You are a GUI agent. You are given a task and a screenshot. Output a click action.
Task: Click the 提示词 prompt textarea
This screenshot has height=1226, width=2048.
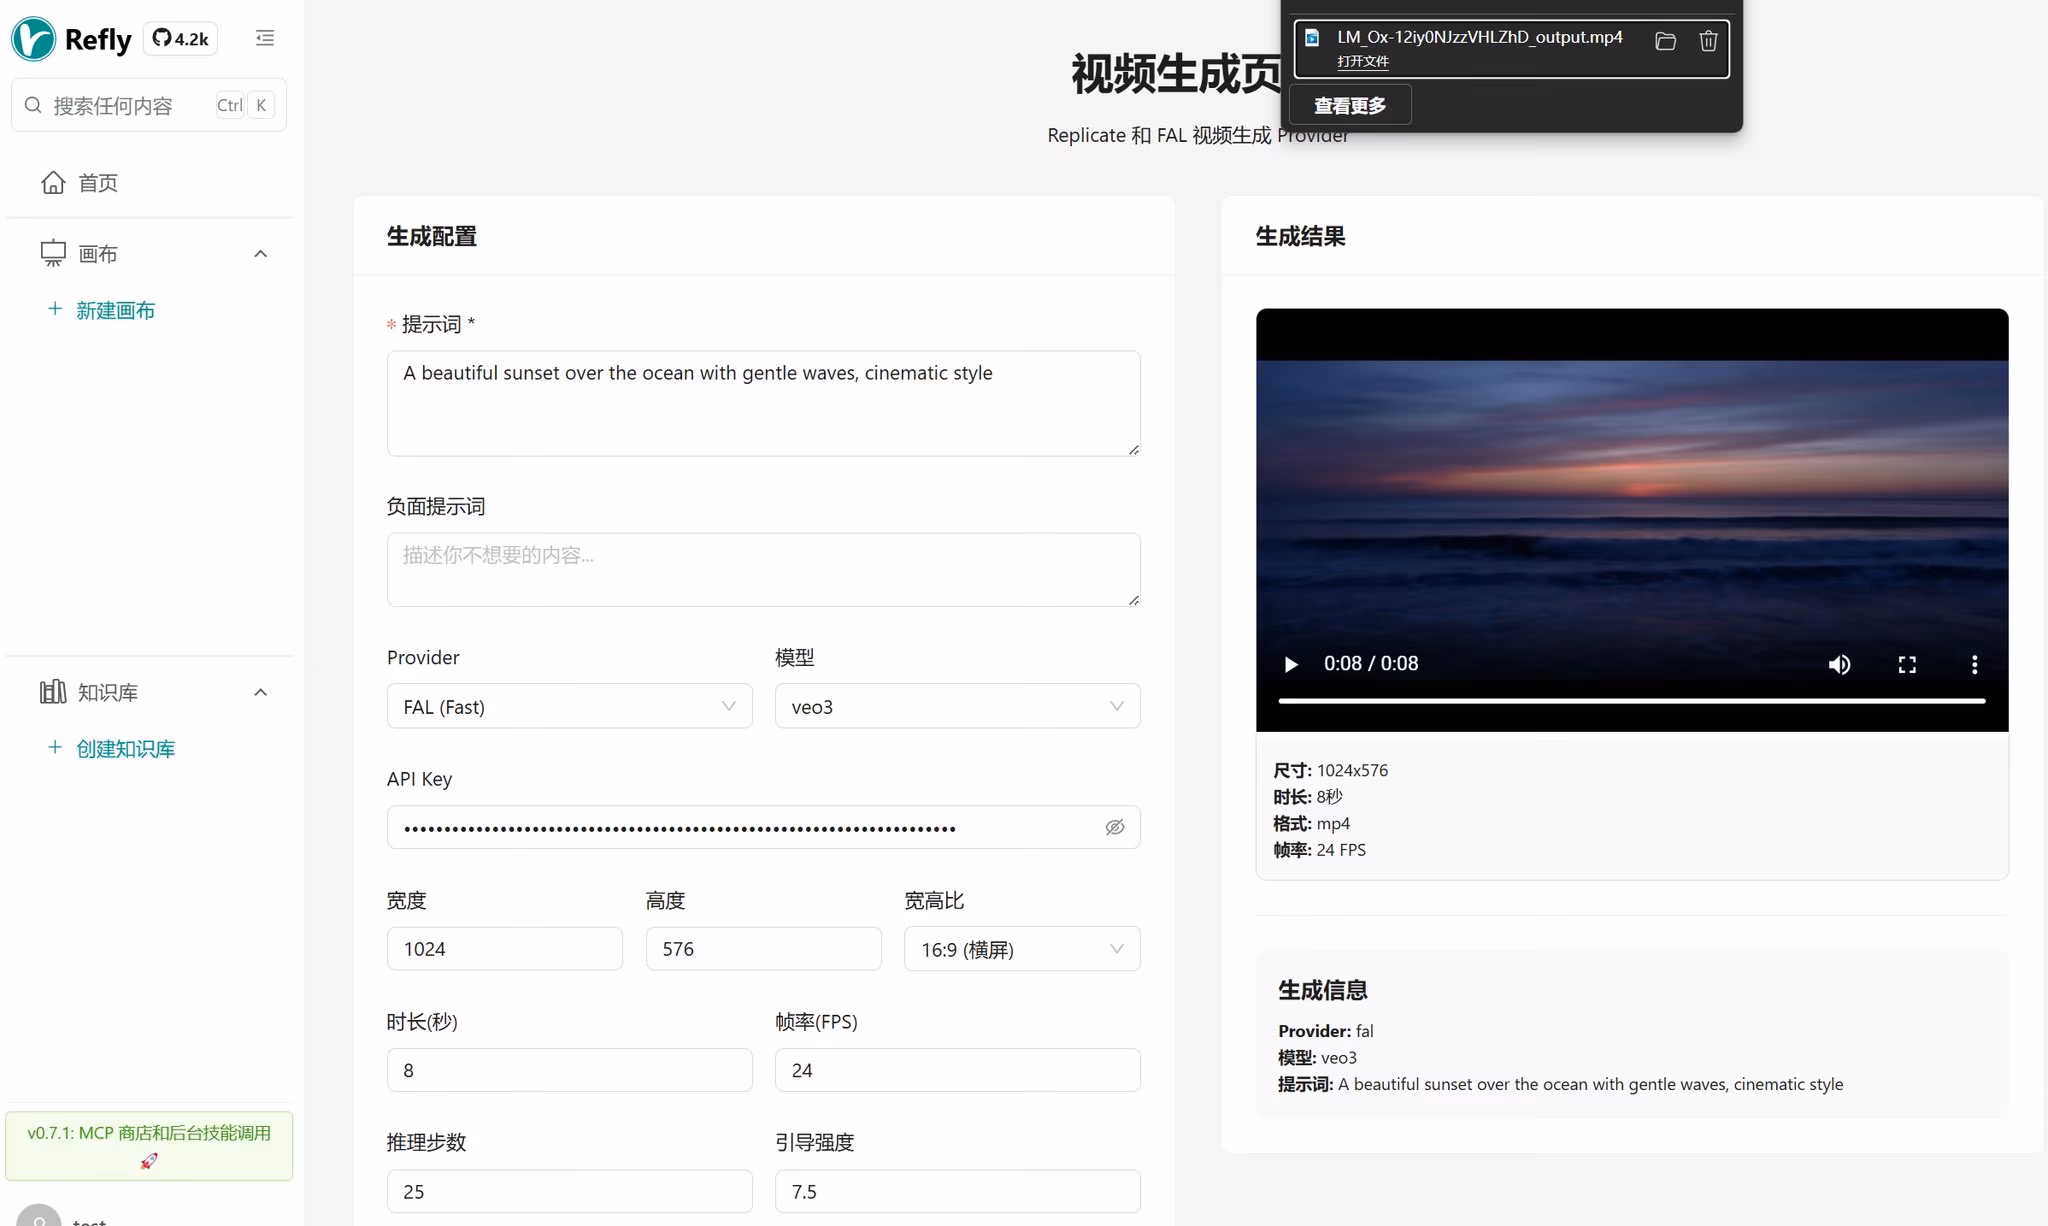763,403
